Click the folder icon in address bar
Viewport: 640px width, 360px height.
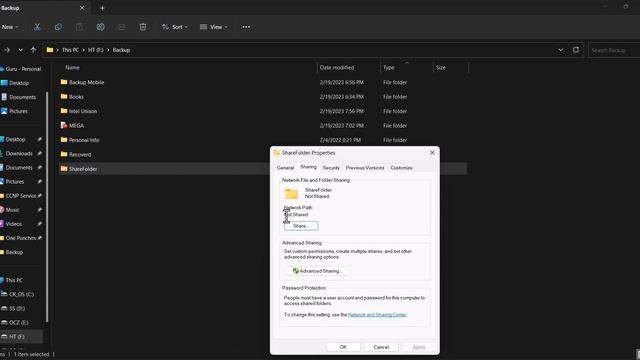[50, 50]
